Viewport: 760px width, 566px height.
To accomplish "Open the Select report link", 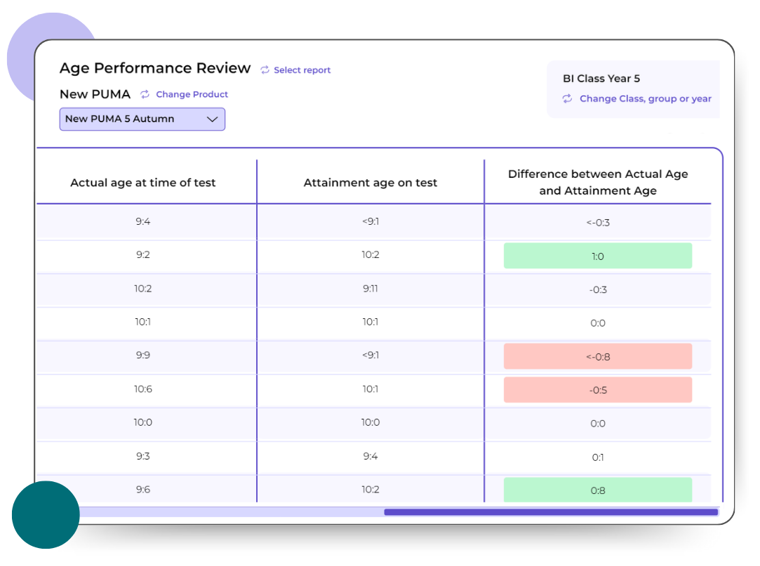I will [x=302, y=70].
